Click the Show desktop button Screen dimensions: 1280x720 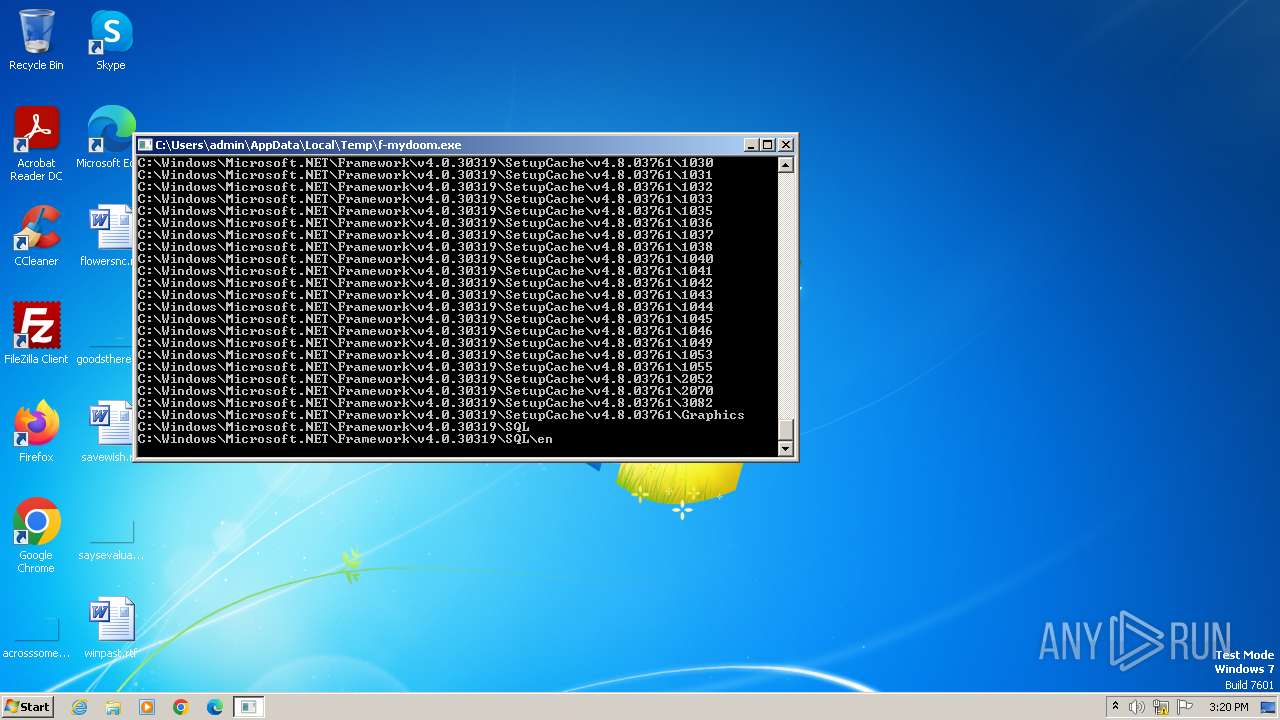[x=1269, y=707]
